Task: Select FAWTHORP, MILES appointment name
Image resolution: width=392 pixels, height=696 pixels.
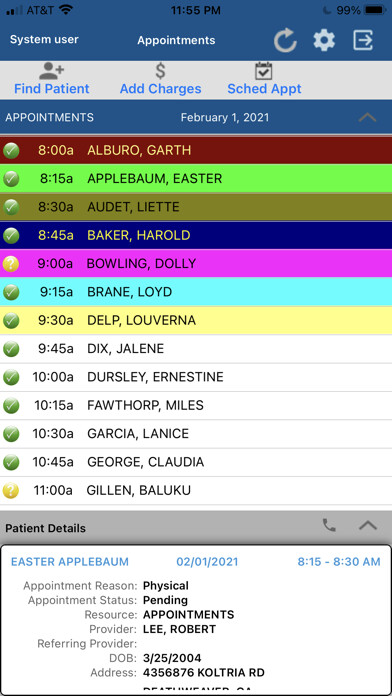Action: [x=145, y=405]
